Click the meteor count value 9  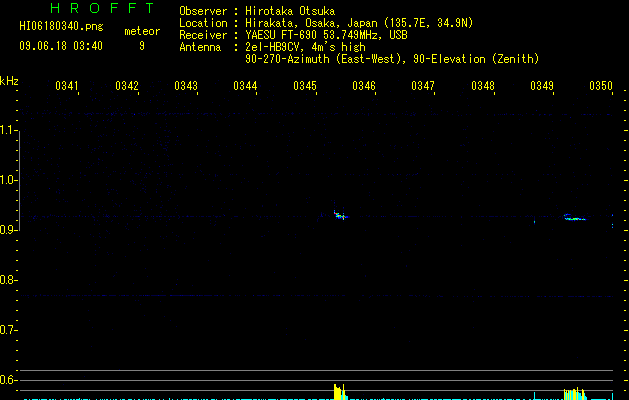tap(142, 46)
